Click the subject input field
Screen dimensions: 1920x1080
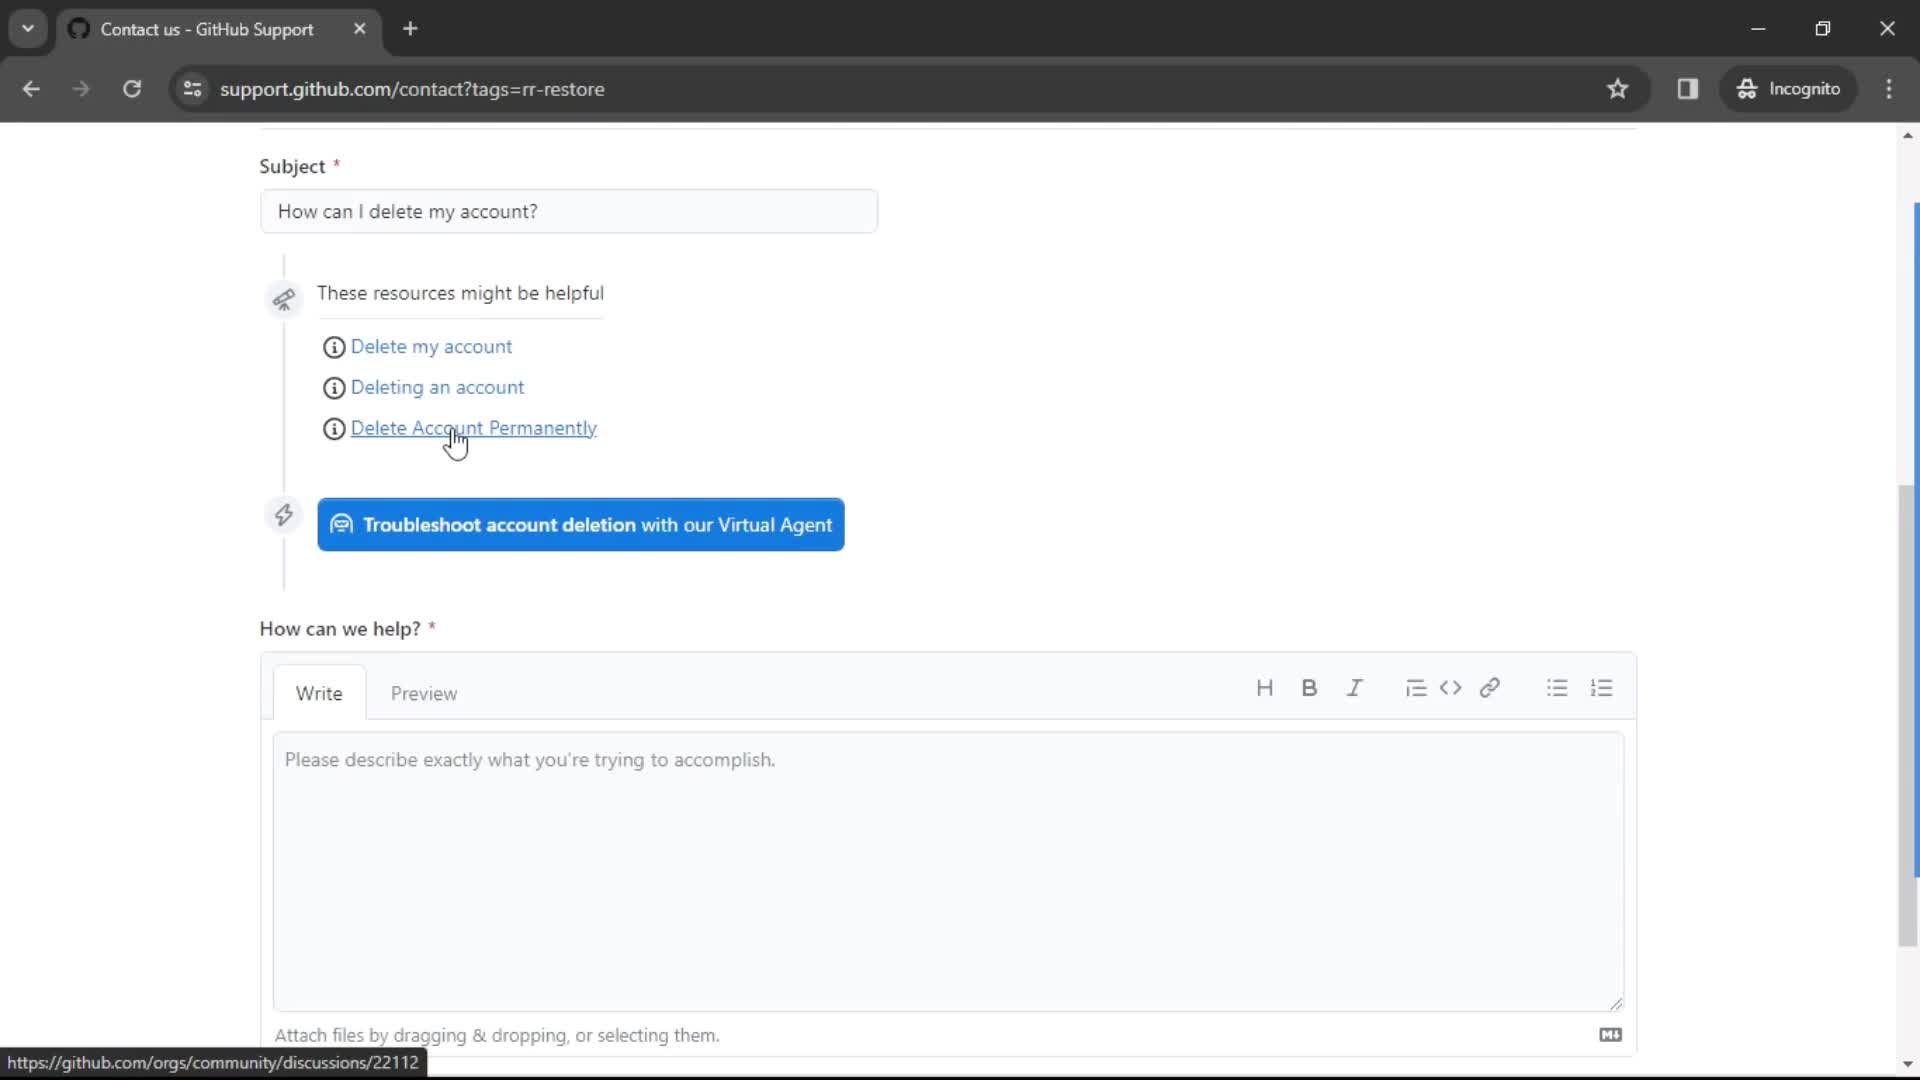coord(568,211)
